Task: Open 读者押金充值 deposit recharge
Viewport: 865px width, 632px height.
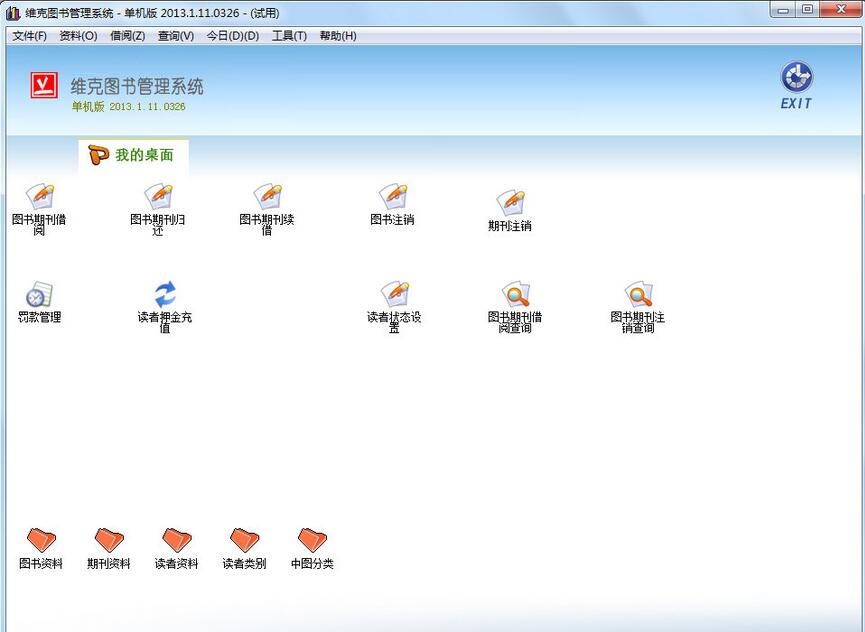Action: pos(163,297)
